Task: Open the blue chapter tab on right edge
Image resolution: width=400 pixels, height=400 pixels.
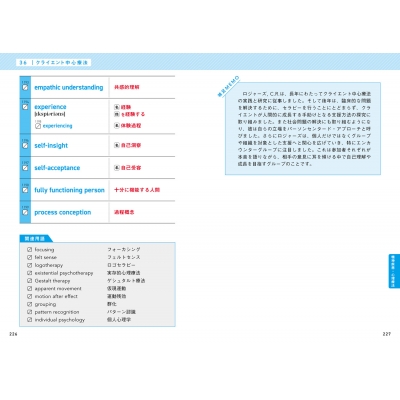Action: point(394,271)
